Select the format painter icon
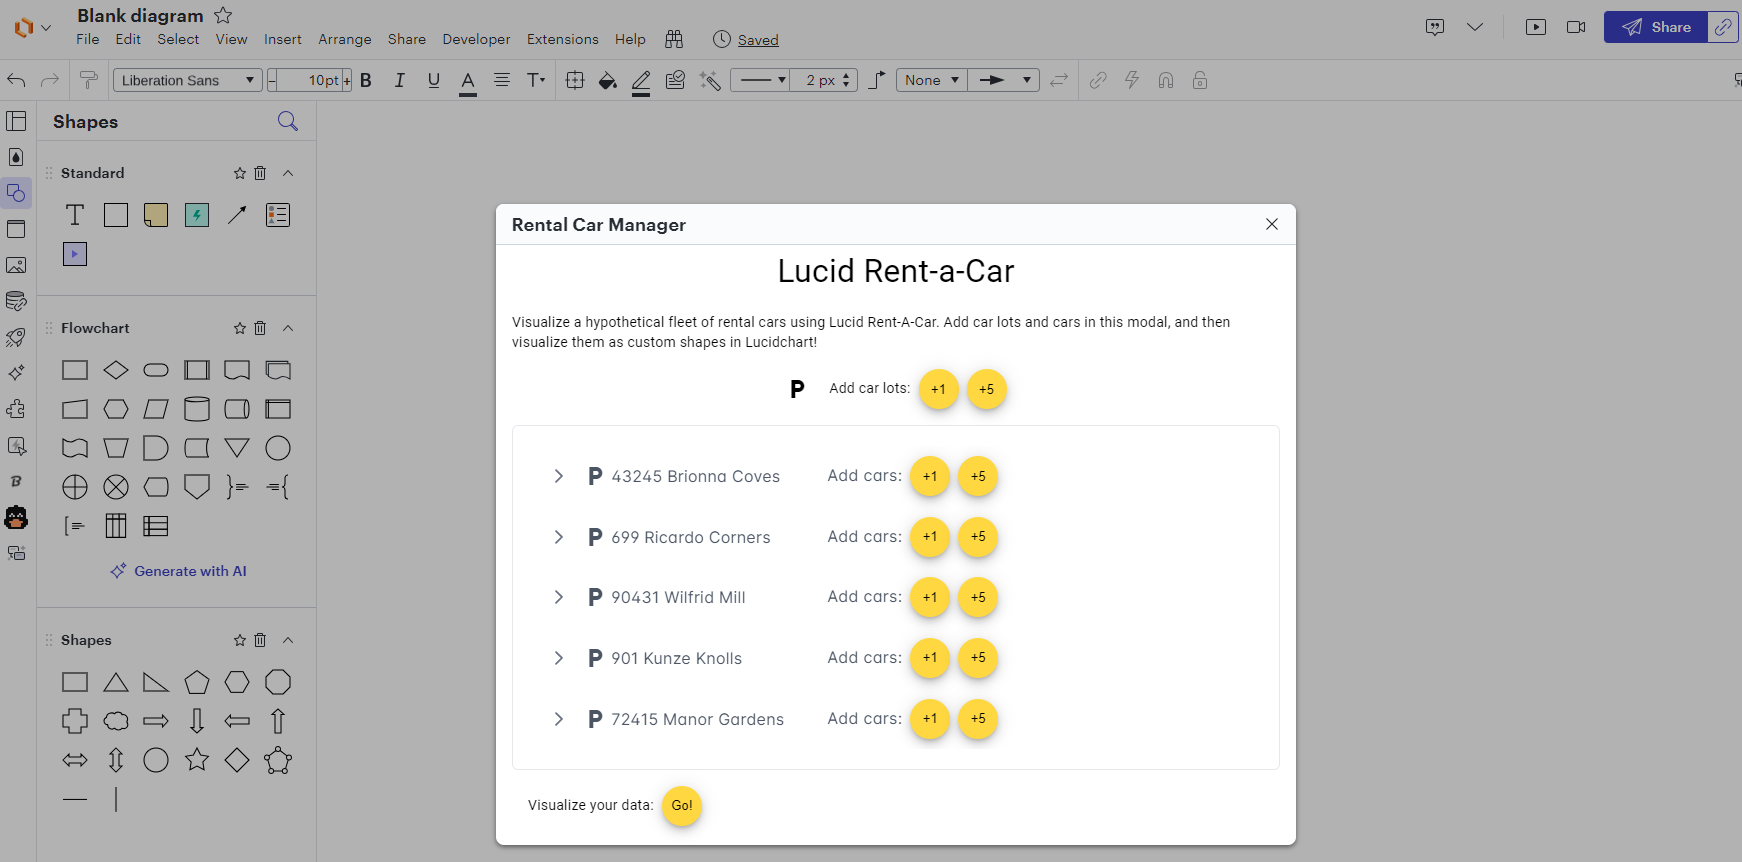 89,80
